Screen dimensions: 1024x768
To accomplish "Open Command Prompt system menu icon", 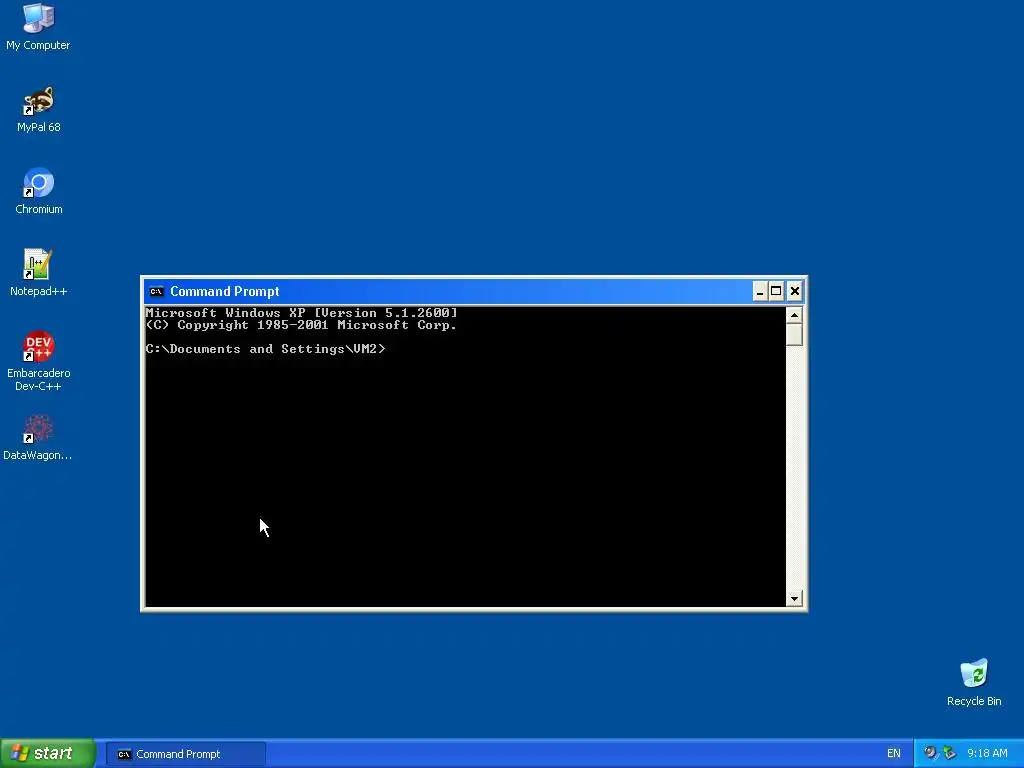I will [x=156, y=291].
